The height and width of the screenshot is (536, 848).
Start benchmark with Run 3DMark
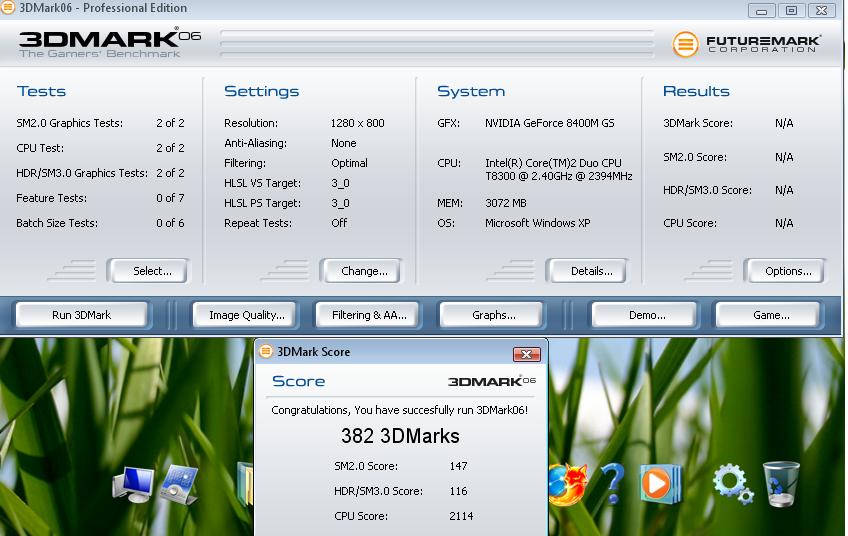pos(82,315)
